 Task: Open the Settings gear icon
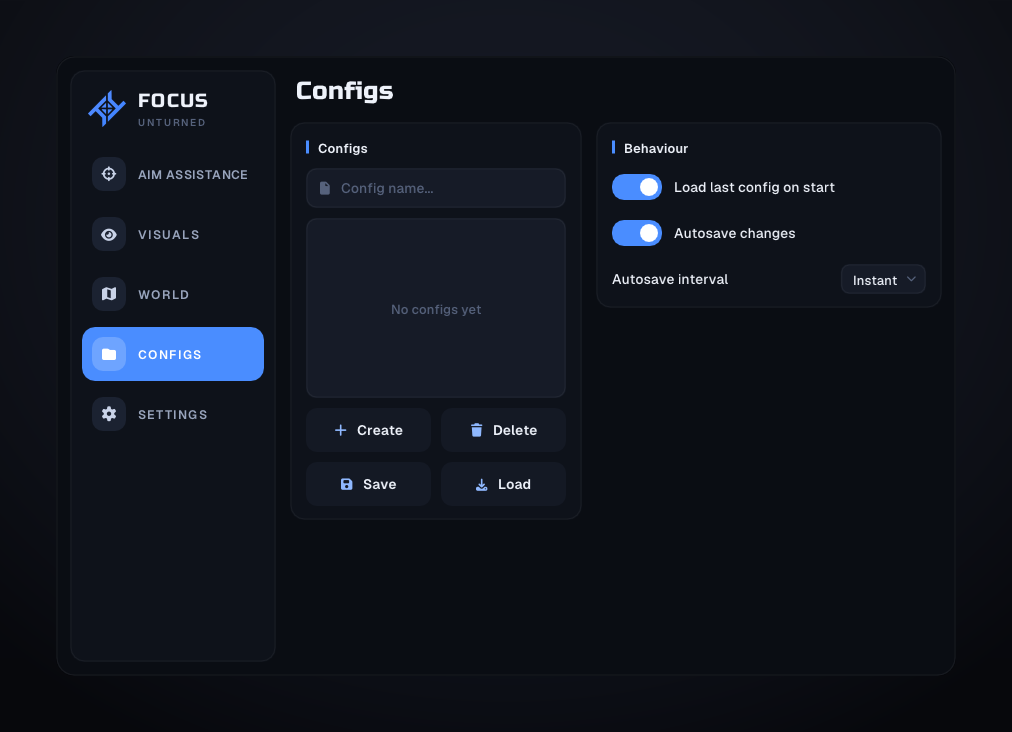[x=109, y=414]
